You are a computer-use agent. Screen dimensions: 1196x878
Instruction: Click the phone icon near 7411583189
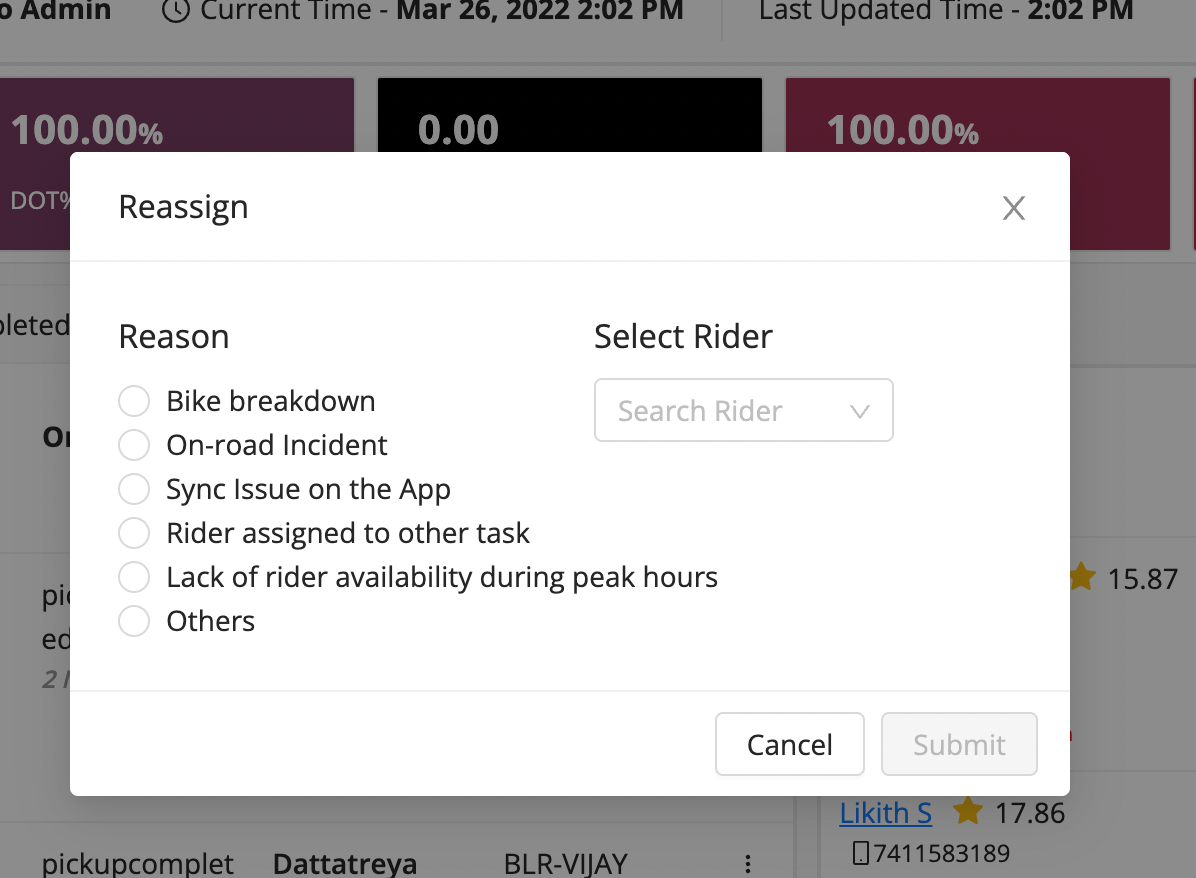tap(860, 853)
